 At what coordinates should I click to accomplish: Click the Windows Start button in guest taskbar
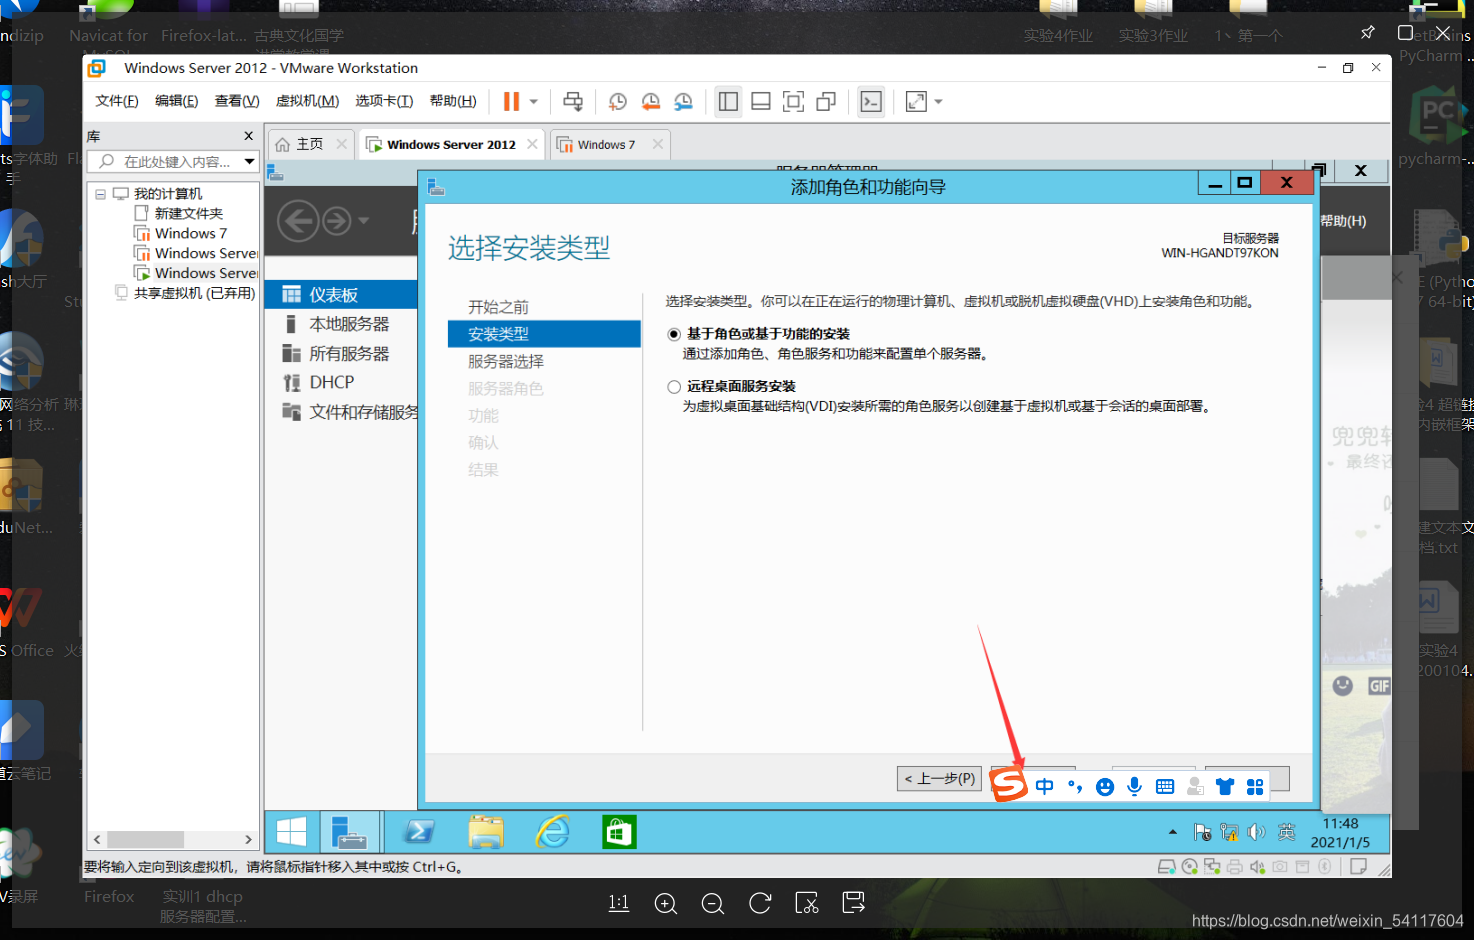point(292,832)
